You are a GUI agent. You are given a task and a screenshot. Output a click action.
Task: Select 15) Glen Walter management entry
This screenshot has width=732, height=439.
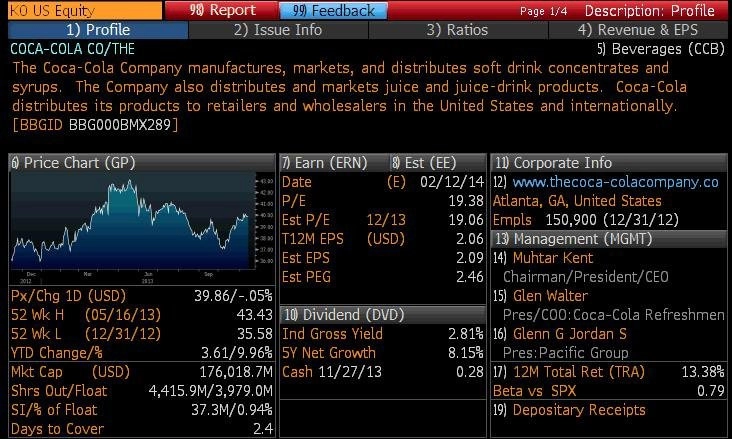tap(541, 296)
